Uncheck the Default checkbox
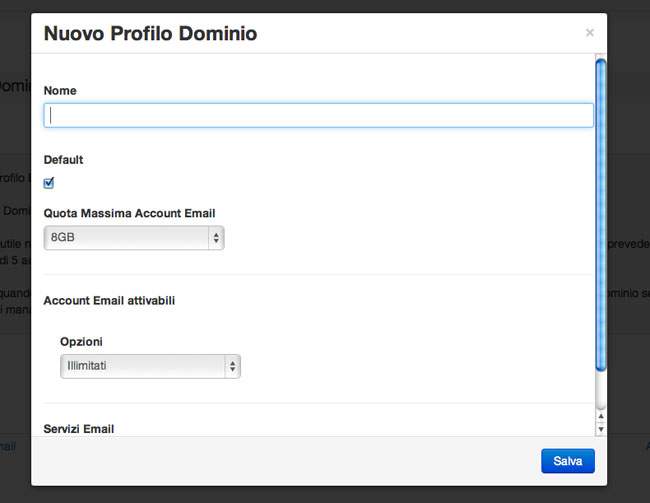This screenshot has height=503, width=650. coord(49,183)
